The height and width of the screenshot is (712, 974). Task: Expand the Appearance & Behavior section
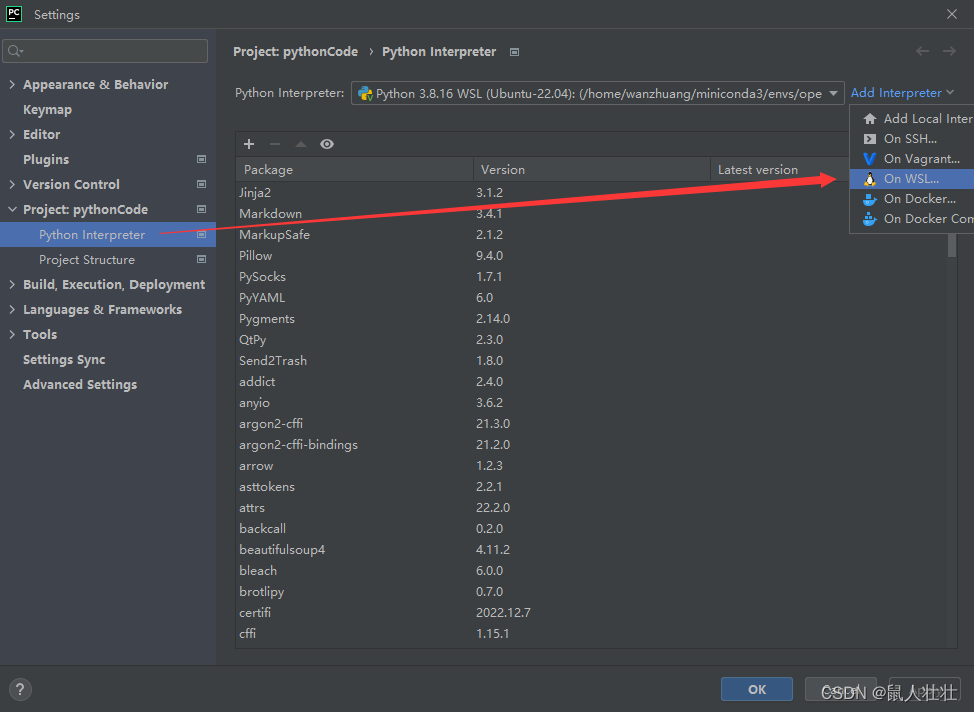coord(12,84)
